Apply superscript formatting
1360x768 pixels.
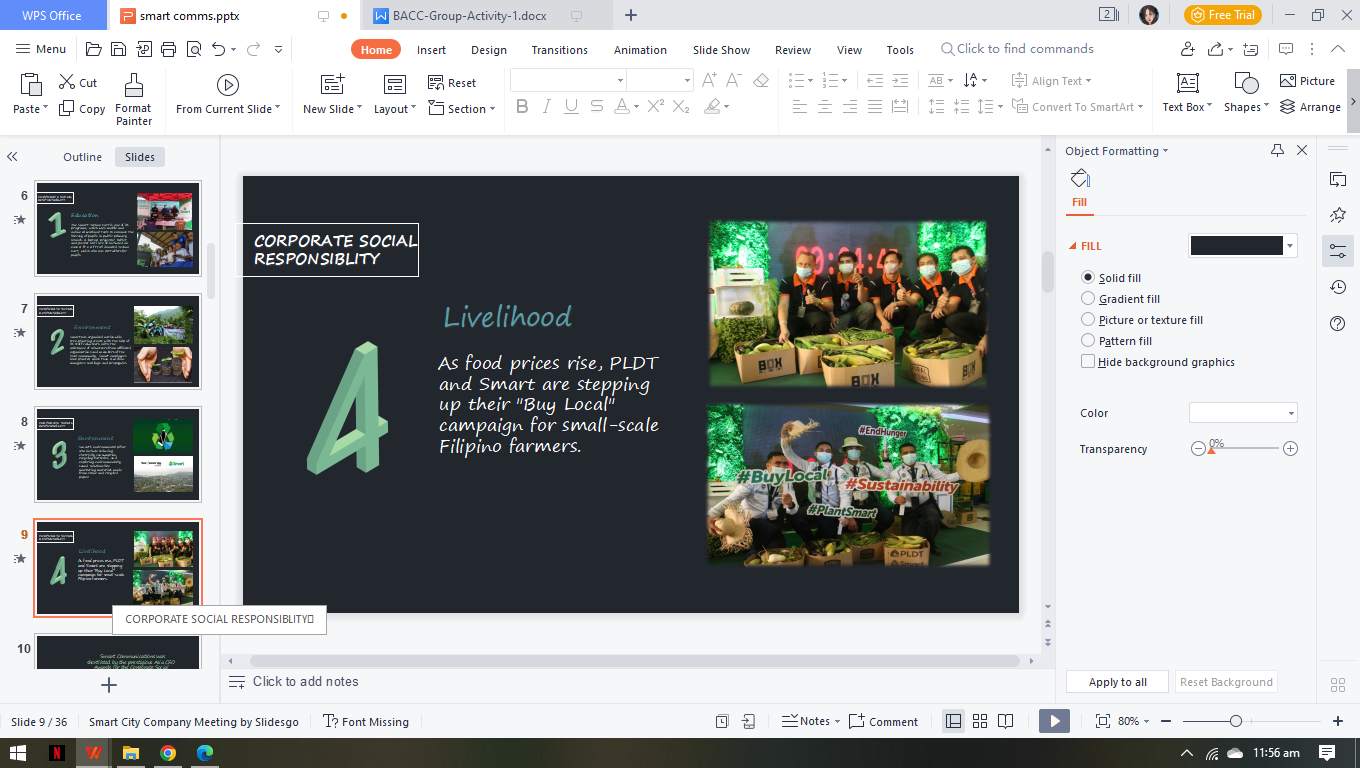coord(656,106)
